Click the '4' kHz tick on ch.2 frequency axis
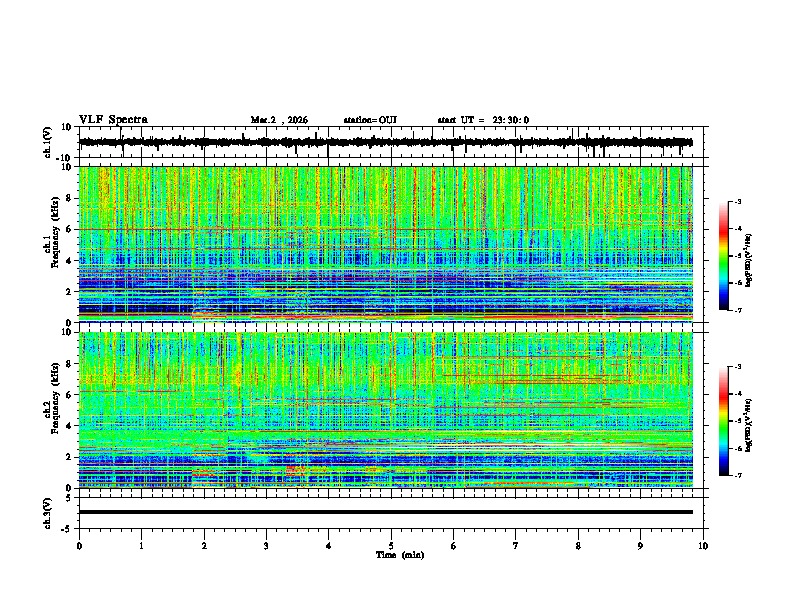Screen dimensions: 792x612 coord(69,426)
